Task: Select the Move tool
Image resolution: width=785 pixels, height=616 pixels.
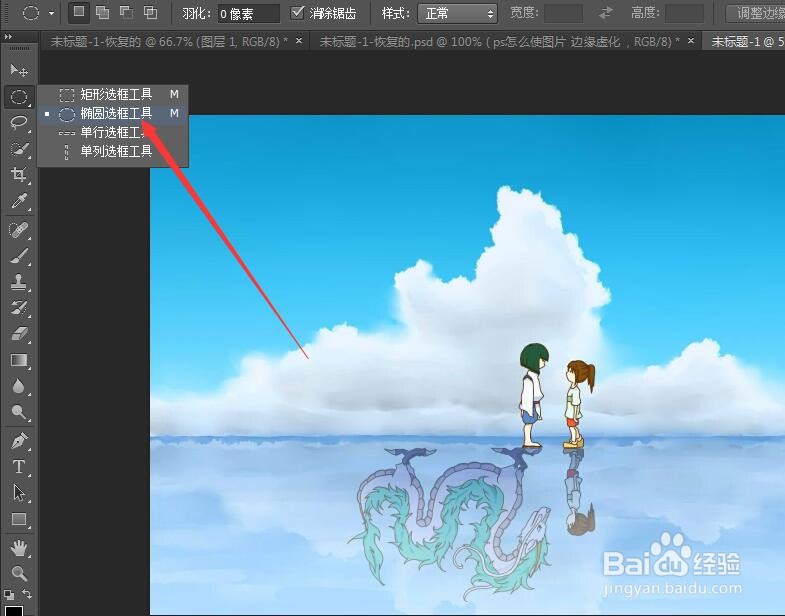Action: 19,70
